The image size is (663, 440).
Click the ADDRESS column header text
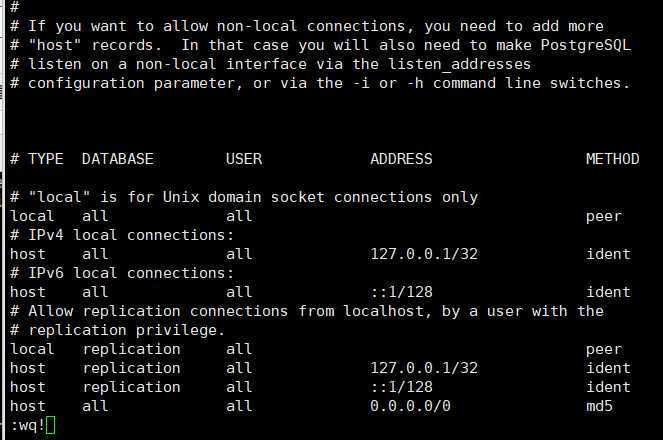click(401, 159)
